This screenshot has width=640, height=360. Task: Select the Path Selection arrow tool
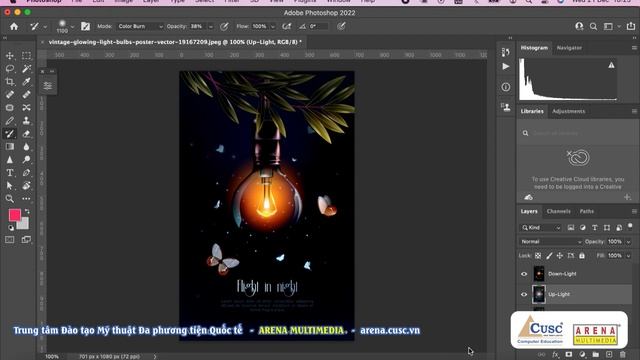pos(10,186)
